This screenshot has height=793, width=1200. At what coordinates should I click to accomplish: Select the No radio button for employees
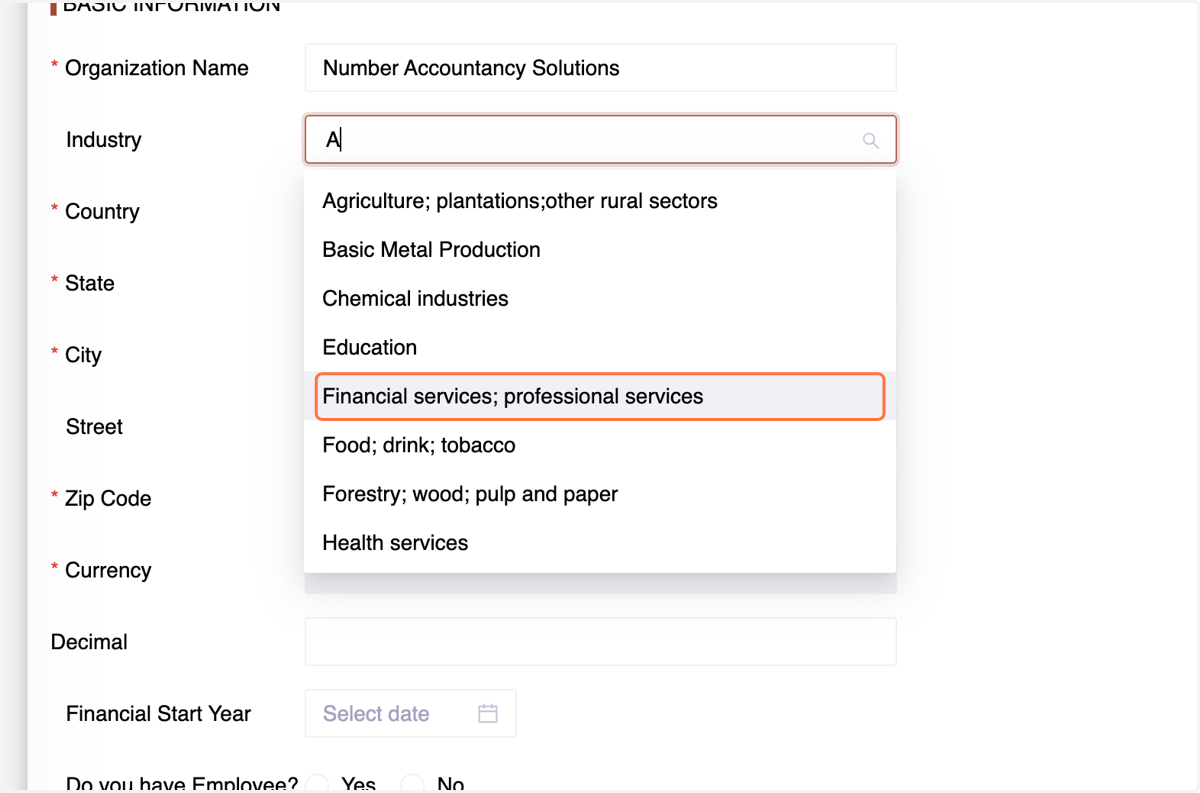pyautogui.click(x=412, y=785)
